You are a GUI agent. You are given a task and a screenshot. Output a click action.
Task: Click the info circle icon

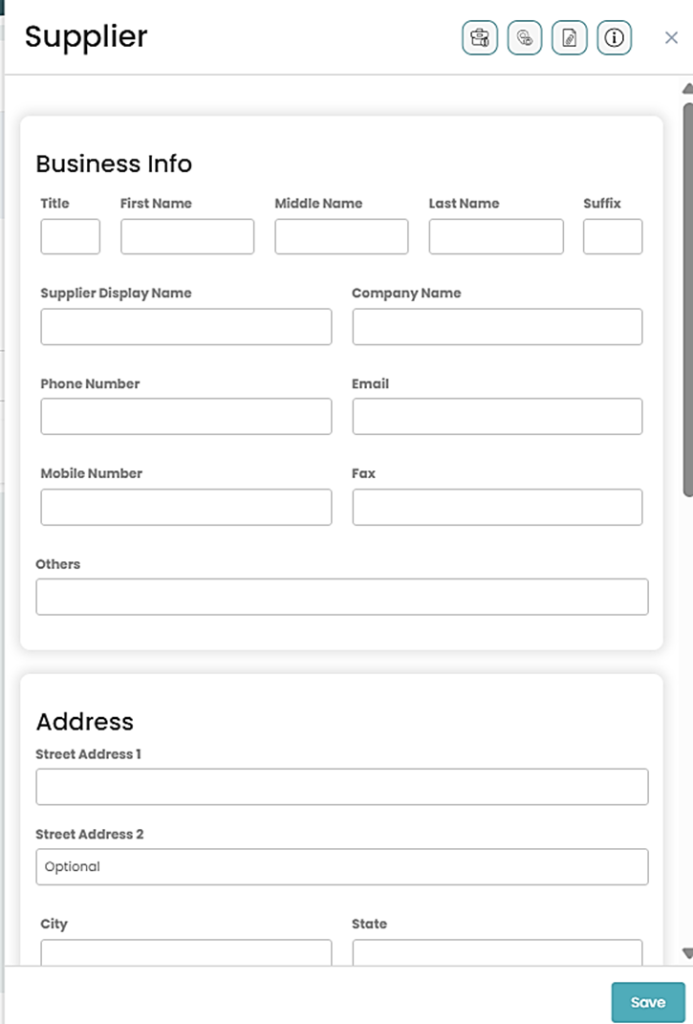click(614, 38)
